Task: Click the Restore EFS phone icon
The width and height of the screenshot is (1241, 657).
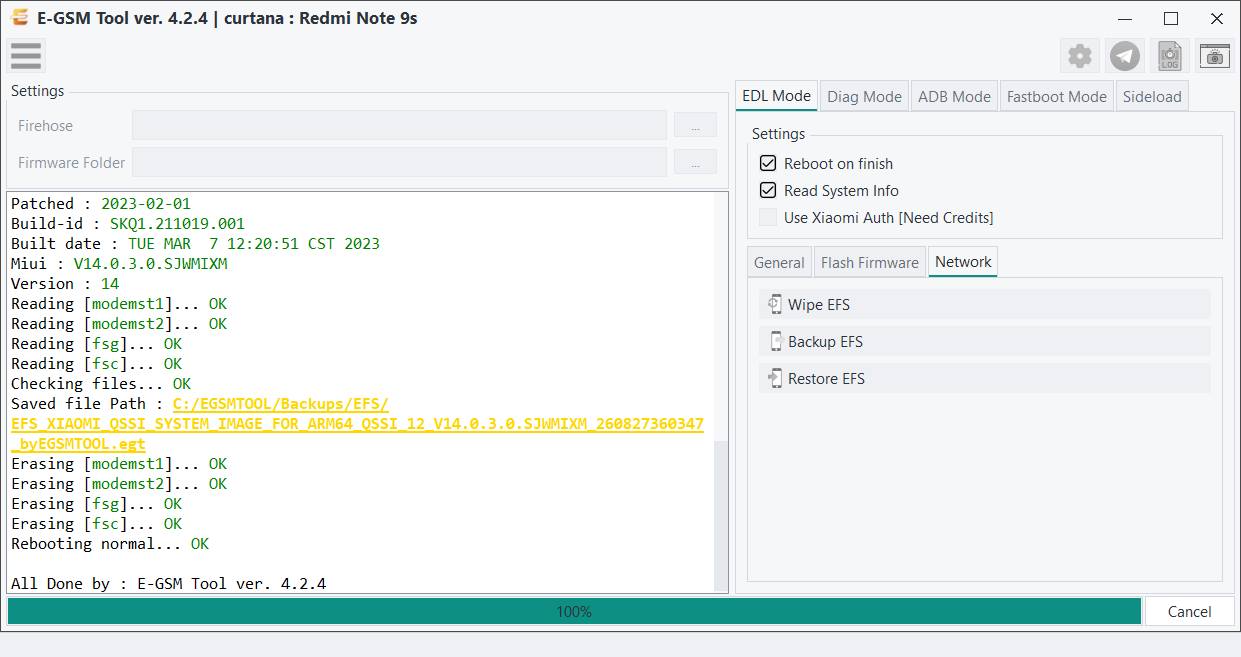Action: click(x=775, y=378)
